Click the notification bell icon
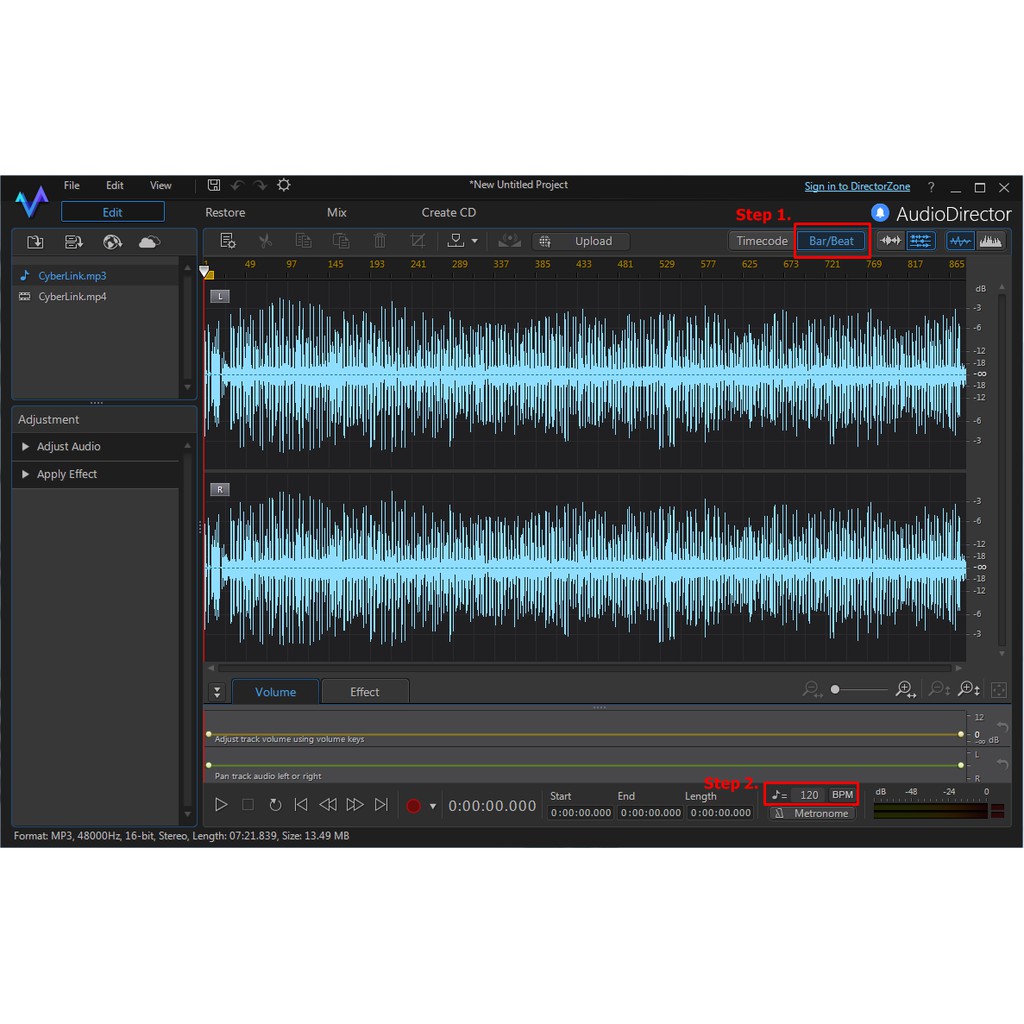Screen dimensions: 1024x1024 (x=880, y=213)
